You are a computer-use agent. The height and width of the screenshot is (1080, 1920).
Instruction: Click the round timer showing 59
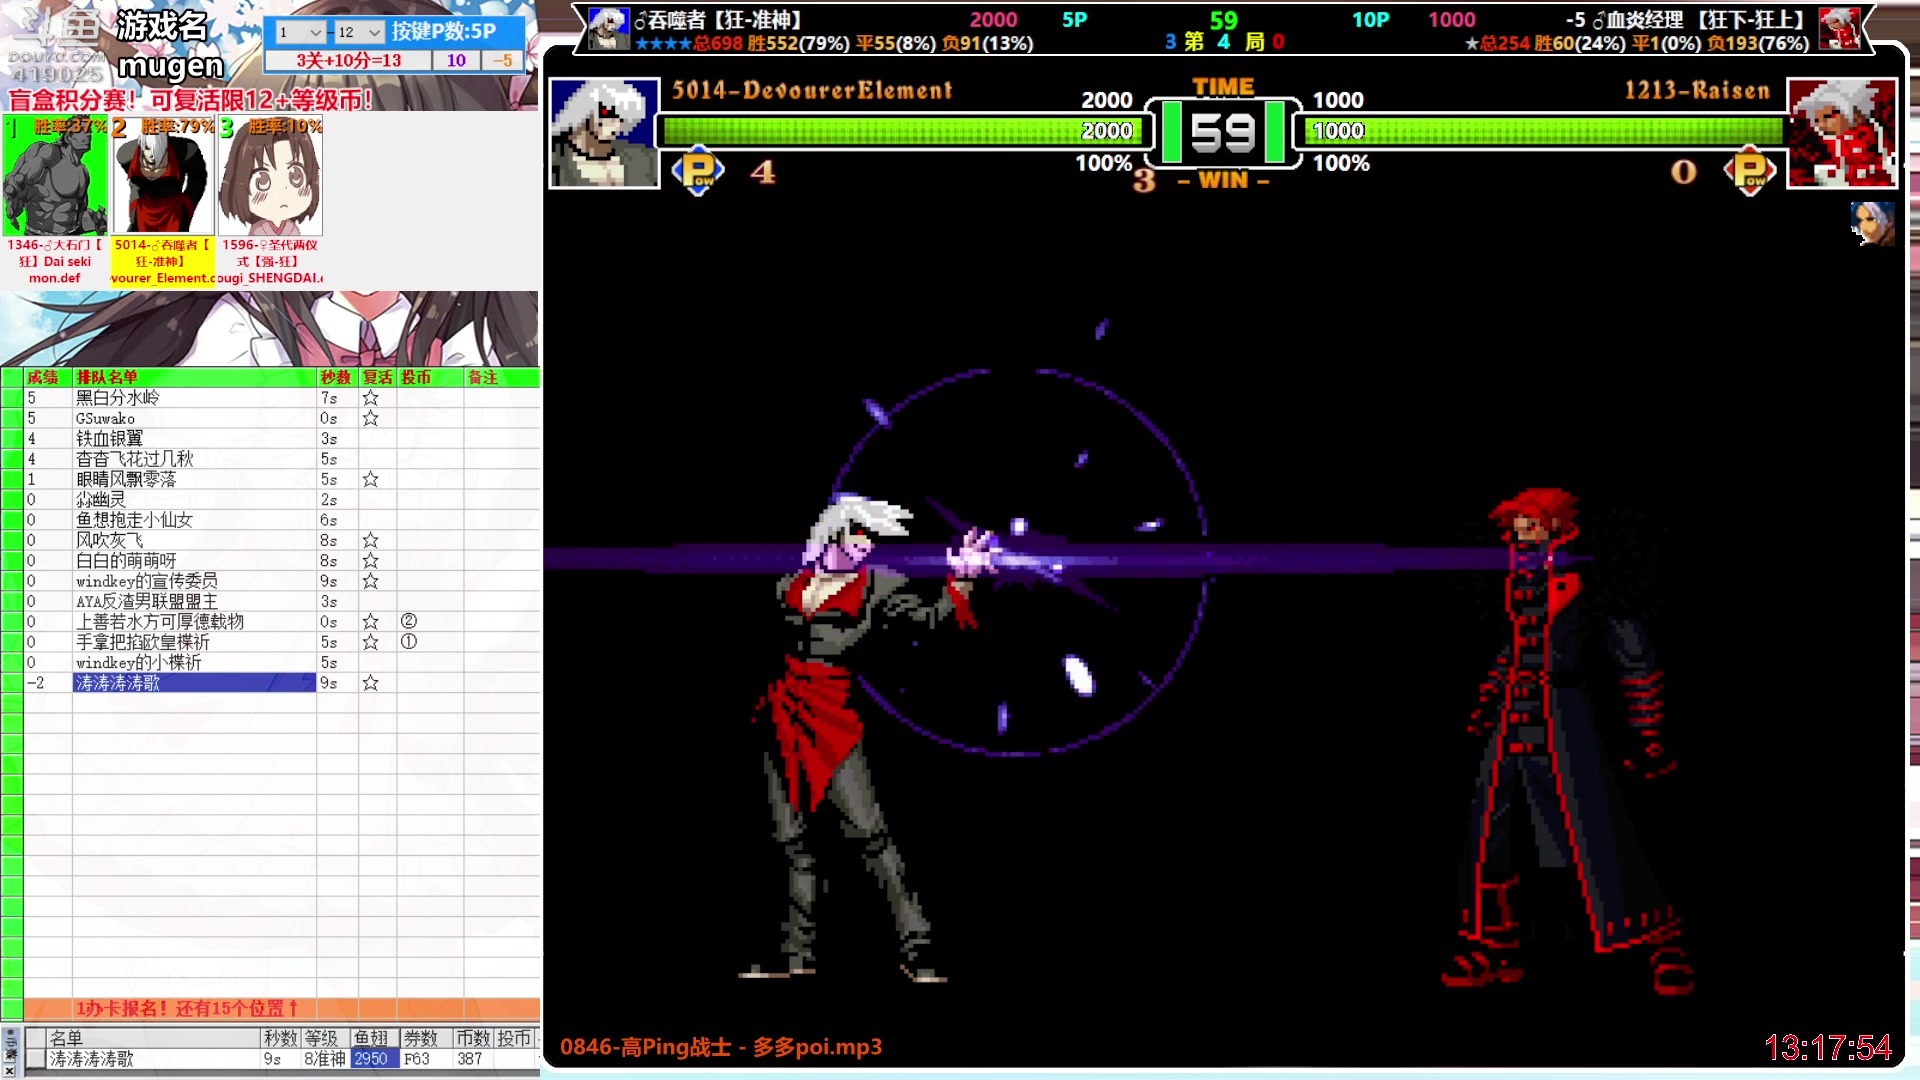click(x=1223, y=133)
